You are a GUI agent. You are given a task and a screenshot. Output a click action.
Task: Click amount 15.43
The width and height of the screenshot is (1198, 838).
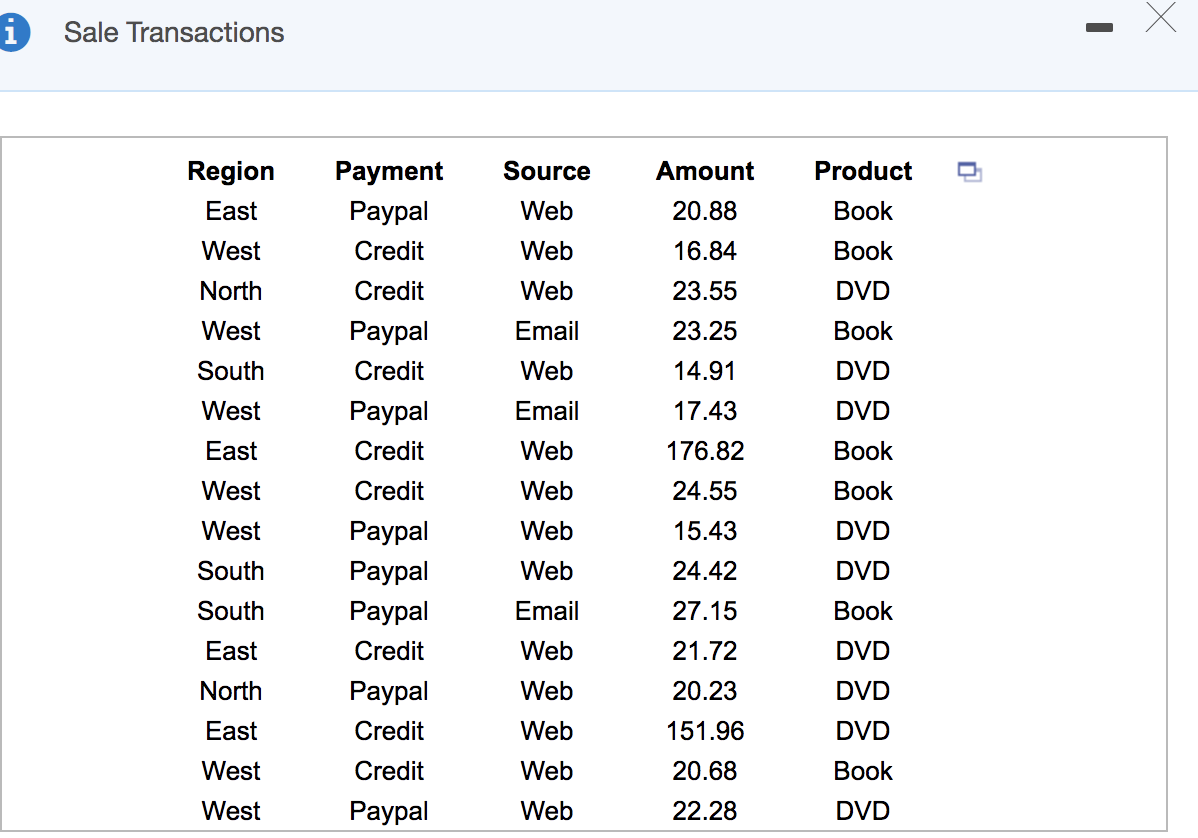pyautogui.click(x=704, y=531)
